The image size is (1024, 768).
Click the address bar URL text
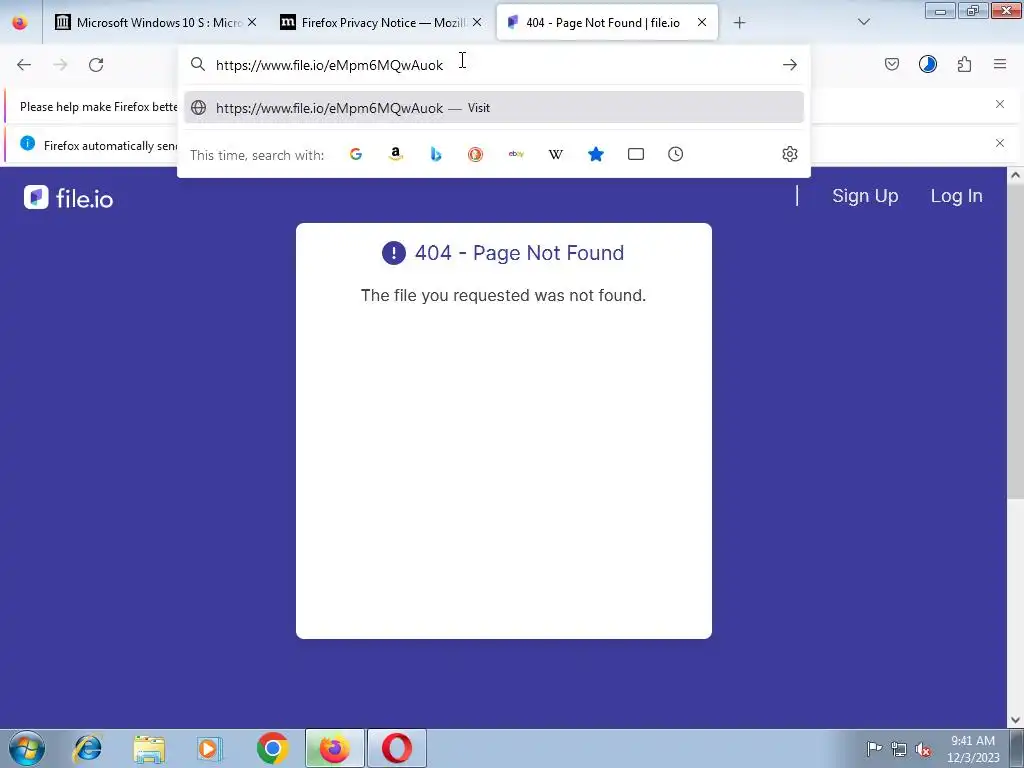[330, 65]
